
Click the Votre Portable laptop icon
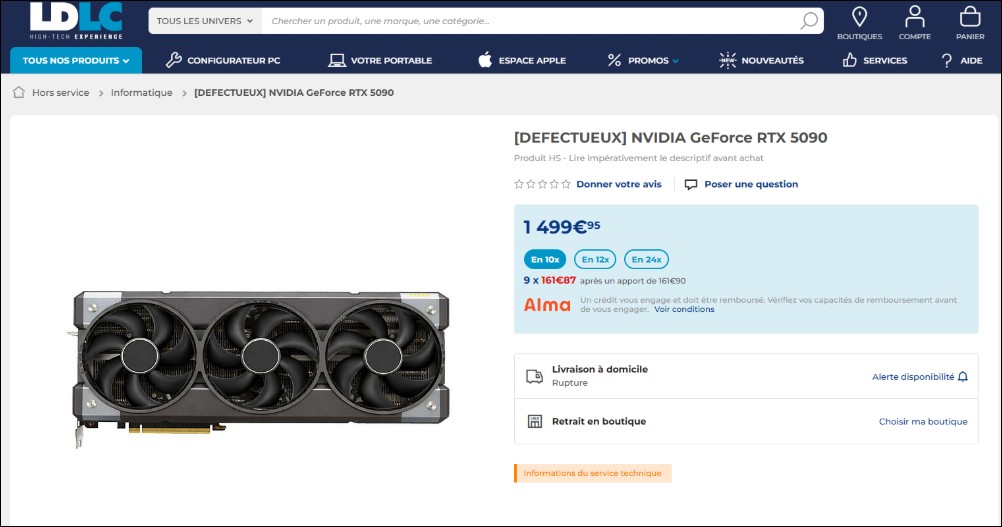click(x=337, y=61)
